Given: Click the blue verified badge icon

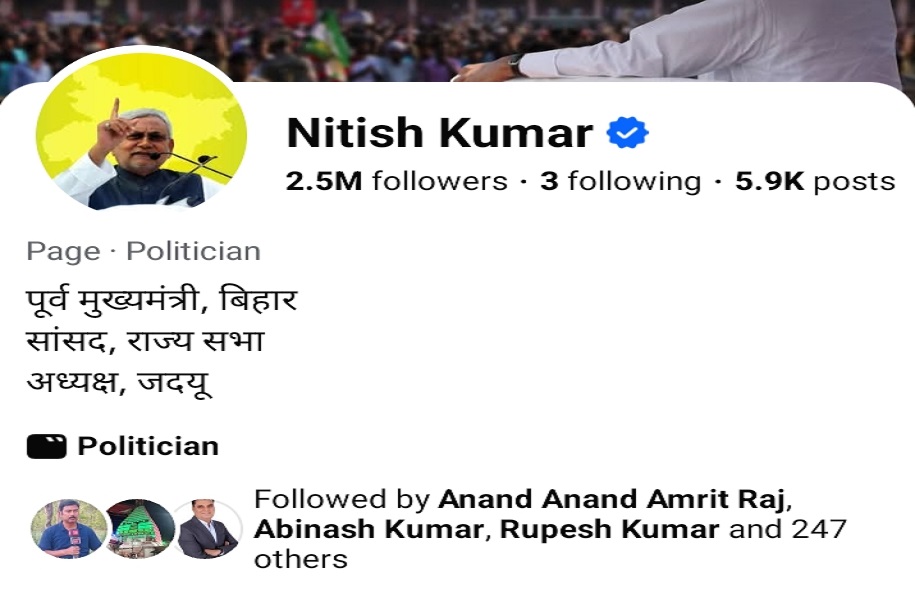Looking at the screenshot, I should coord(627,133).
